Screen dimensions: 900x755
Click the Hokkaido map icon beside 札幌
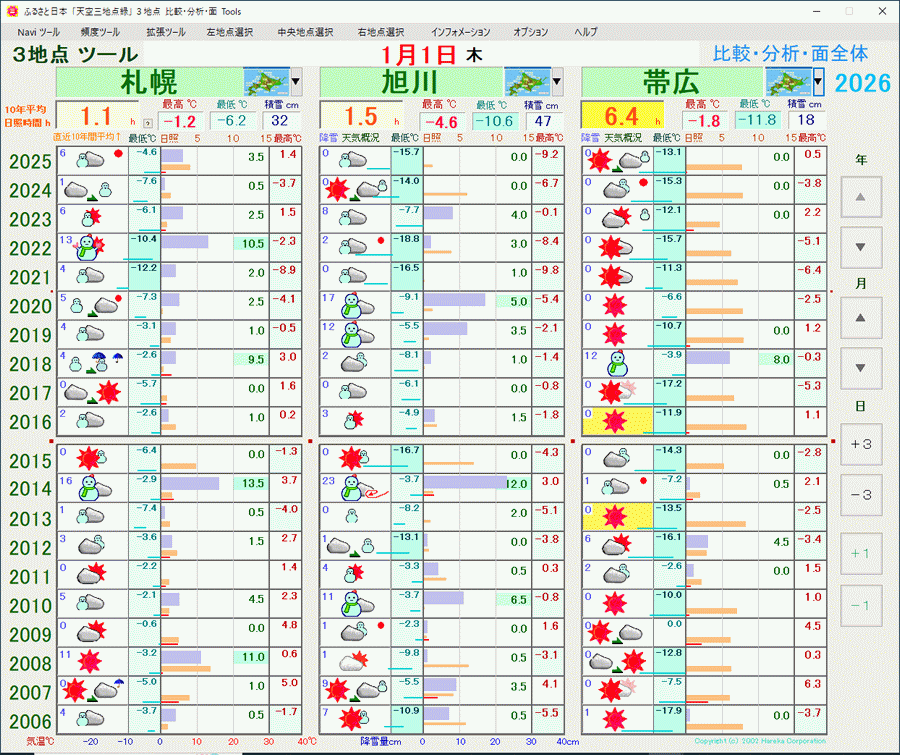pos(266,81)
